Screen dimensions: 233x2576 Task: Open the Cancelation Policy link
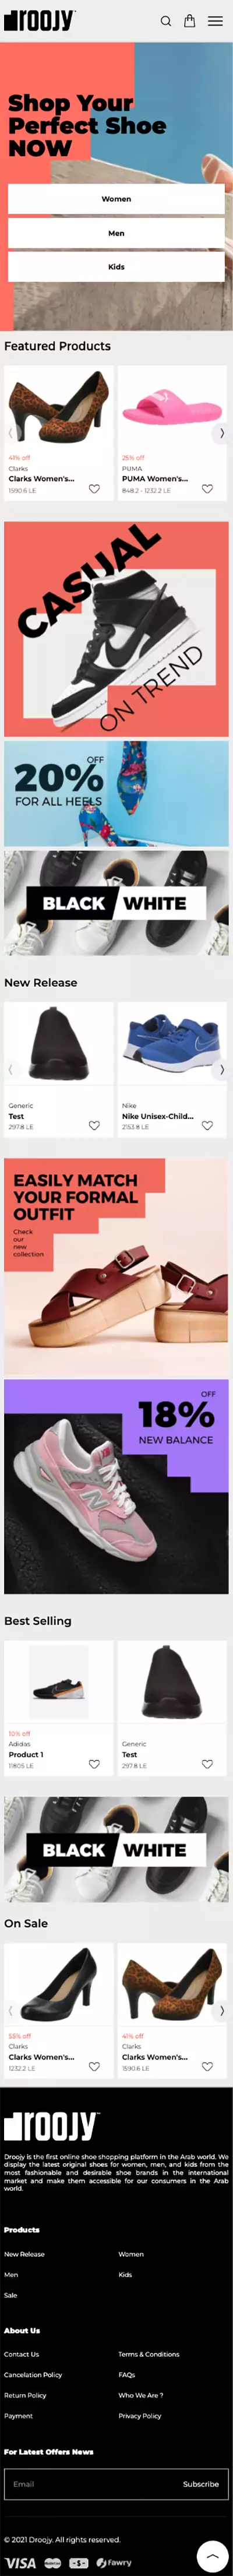pyautogui.click(x=33, y=2374)
